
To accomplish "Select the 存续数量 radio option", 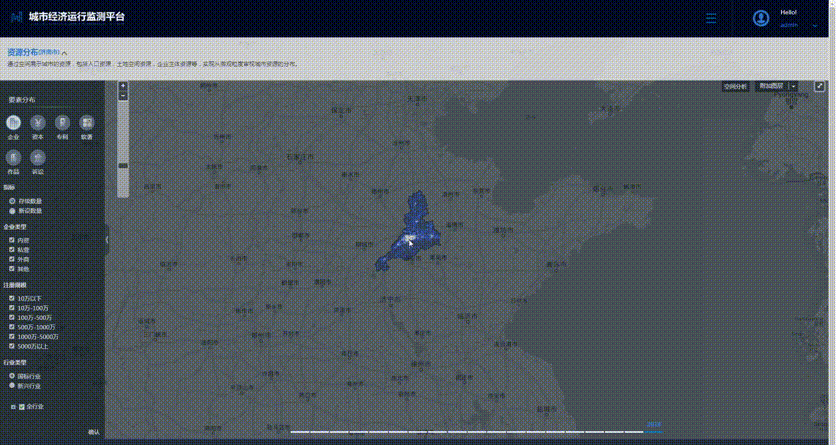I will [12, 201].
